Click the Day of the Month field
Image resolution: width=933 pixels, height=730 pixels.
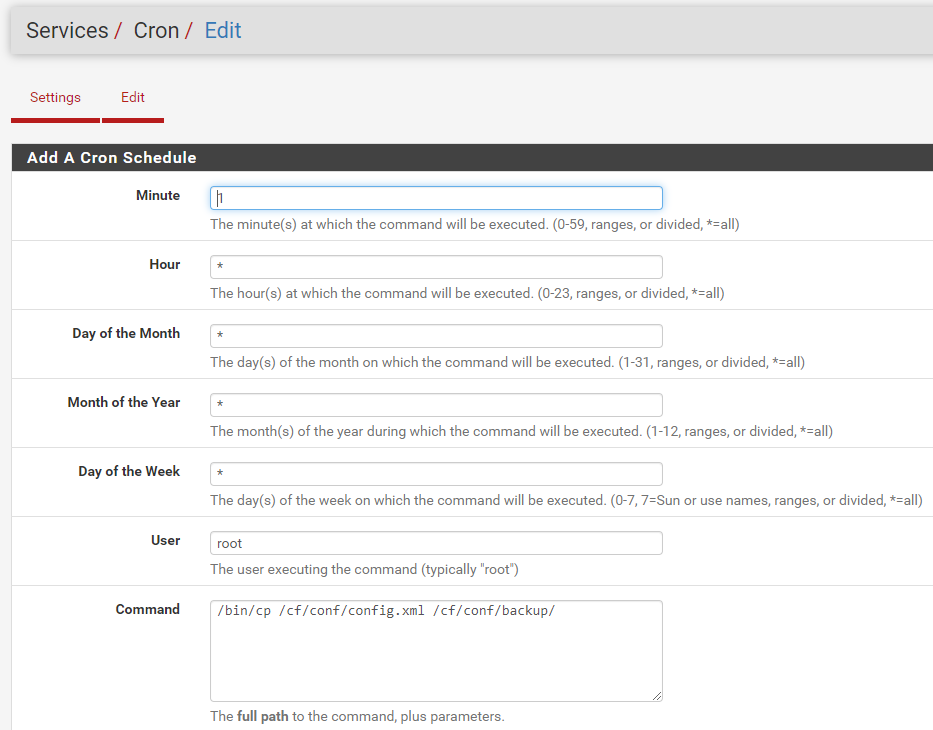(436, 336)
